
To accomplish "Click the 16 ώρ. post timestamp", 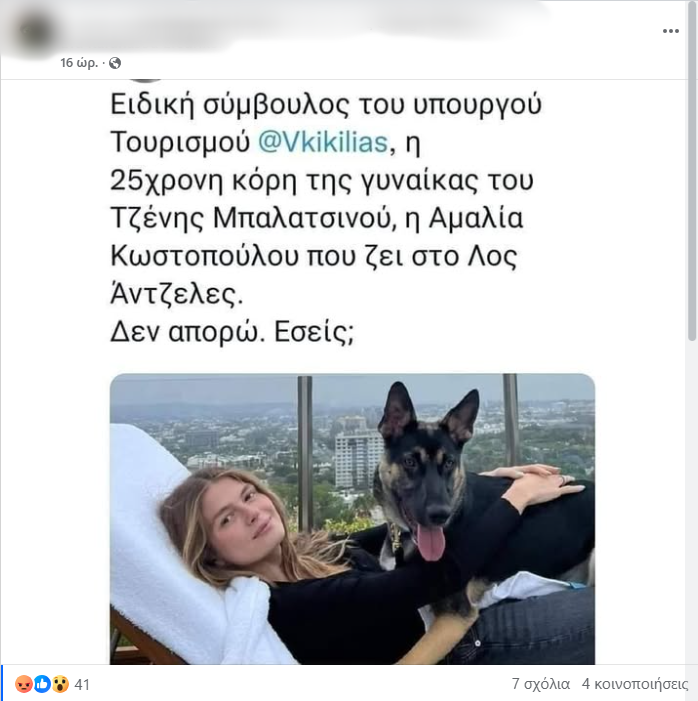I will tap(79, 63).
